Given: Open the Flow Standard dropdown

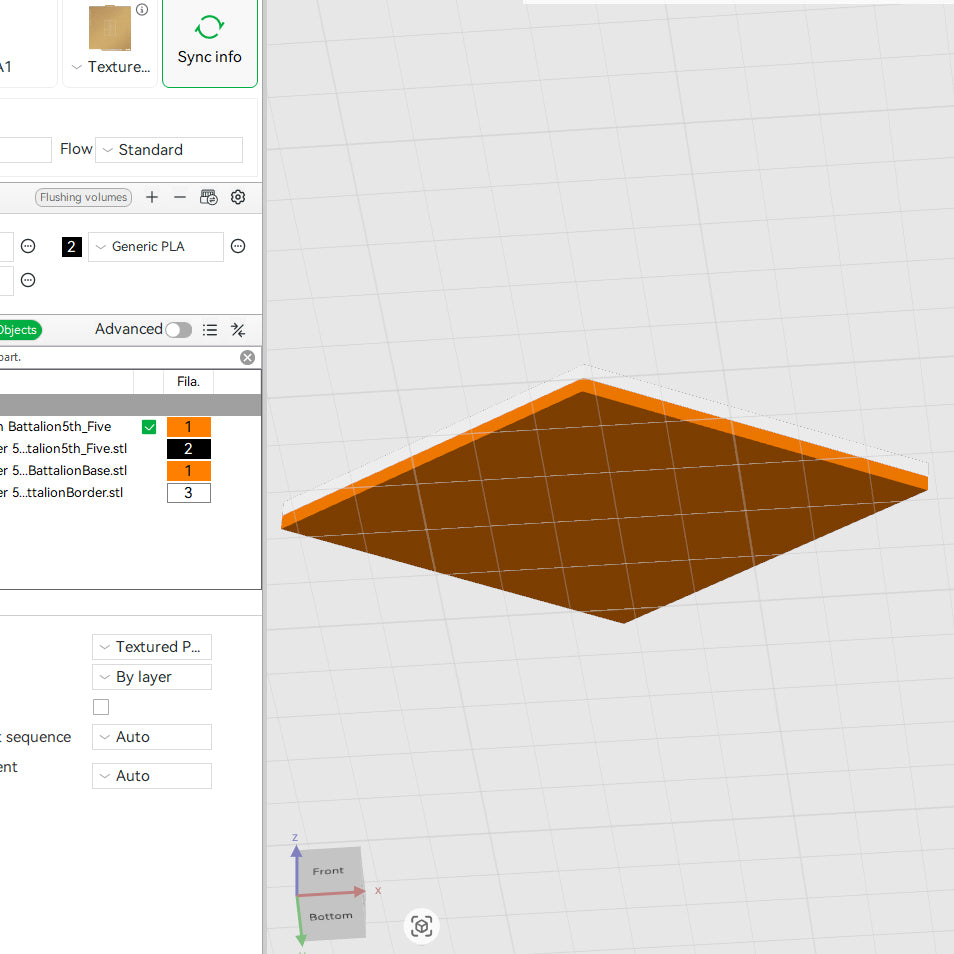Looking at the screenshot, I should [x=168, y=149].
